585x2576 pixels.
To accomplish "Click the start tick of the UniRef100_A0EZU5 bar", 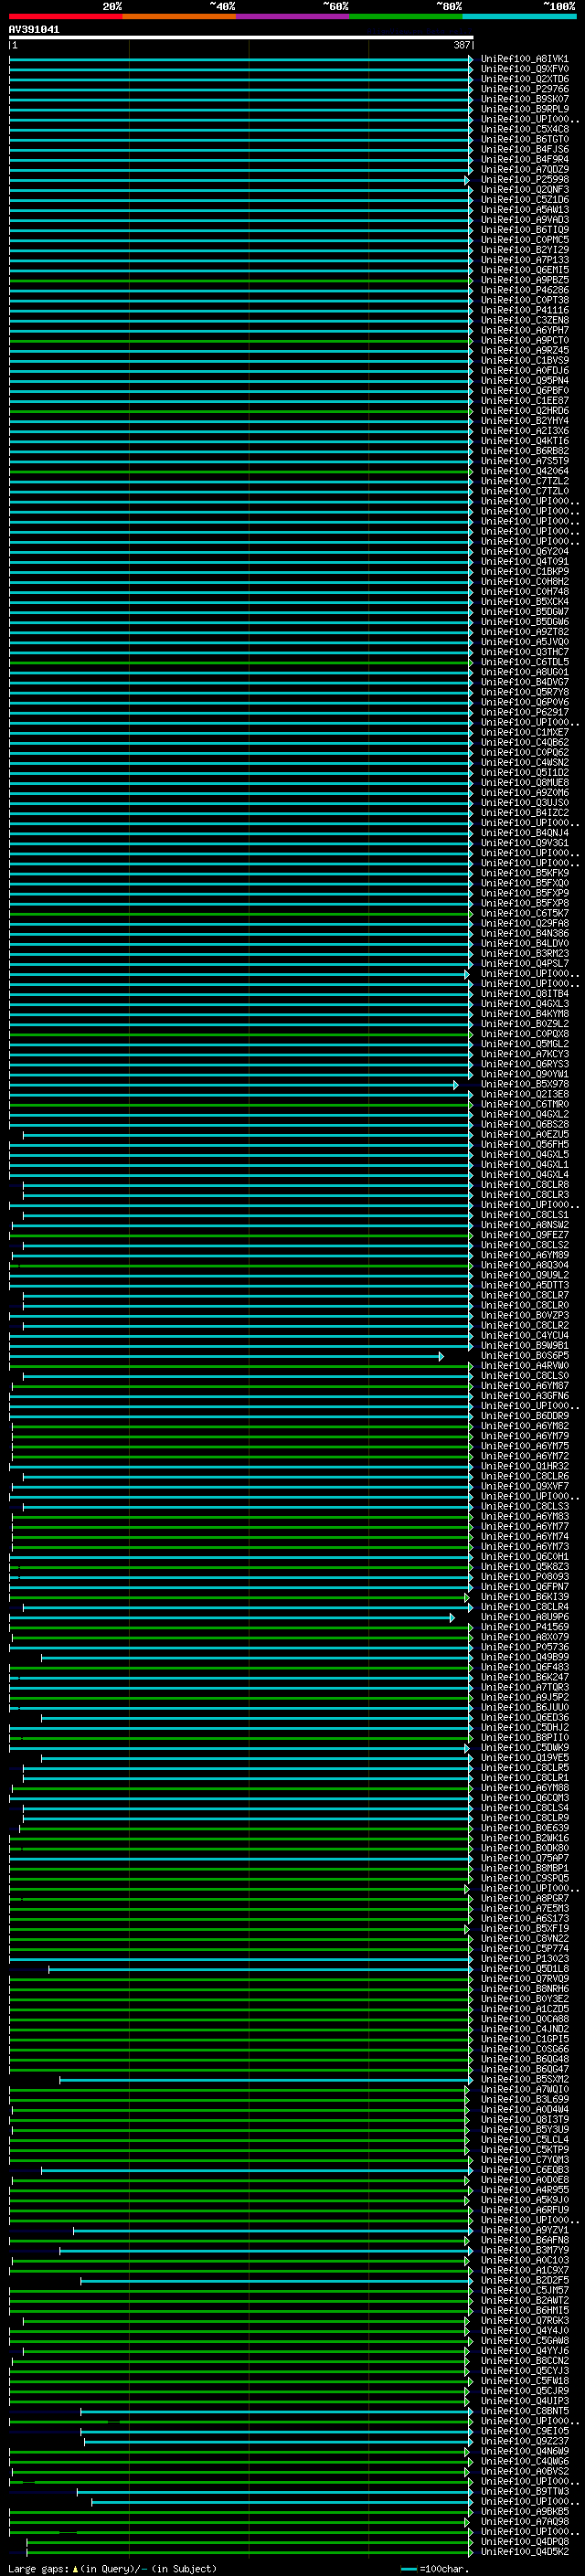I will pyautogui.click(x=23, y=1135).
